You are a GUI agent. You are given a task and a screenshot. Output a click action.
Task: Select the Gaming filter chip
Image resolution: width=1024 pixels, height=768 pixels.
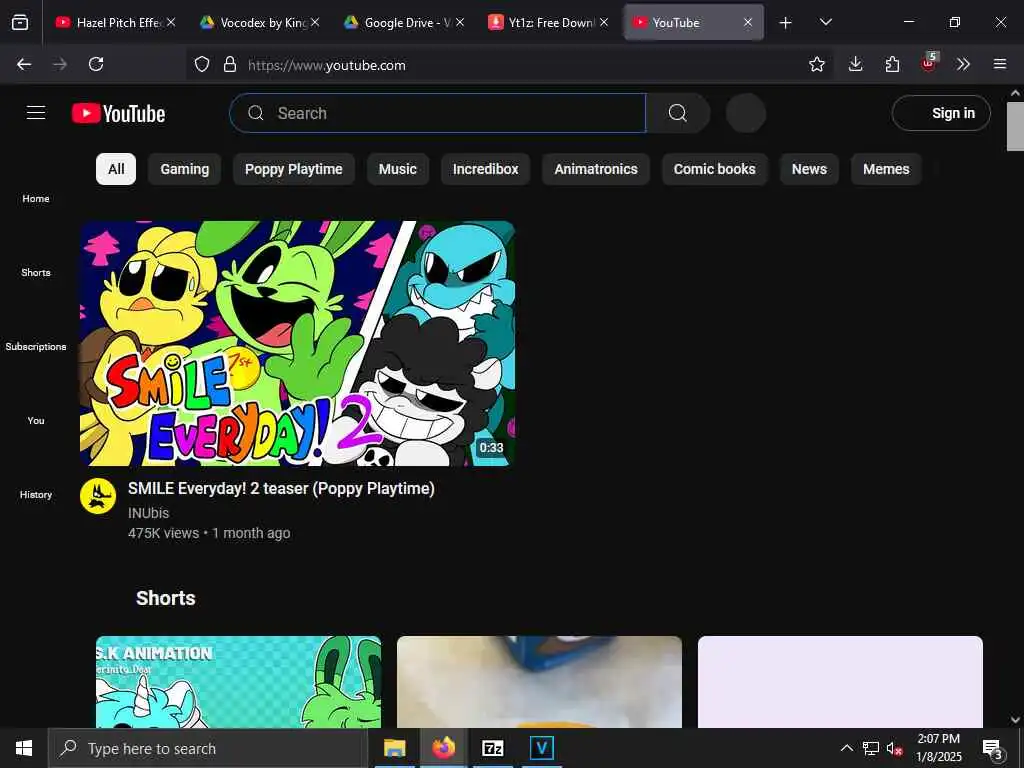pos(185,169)
